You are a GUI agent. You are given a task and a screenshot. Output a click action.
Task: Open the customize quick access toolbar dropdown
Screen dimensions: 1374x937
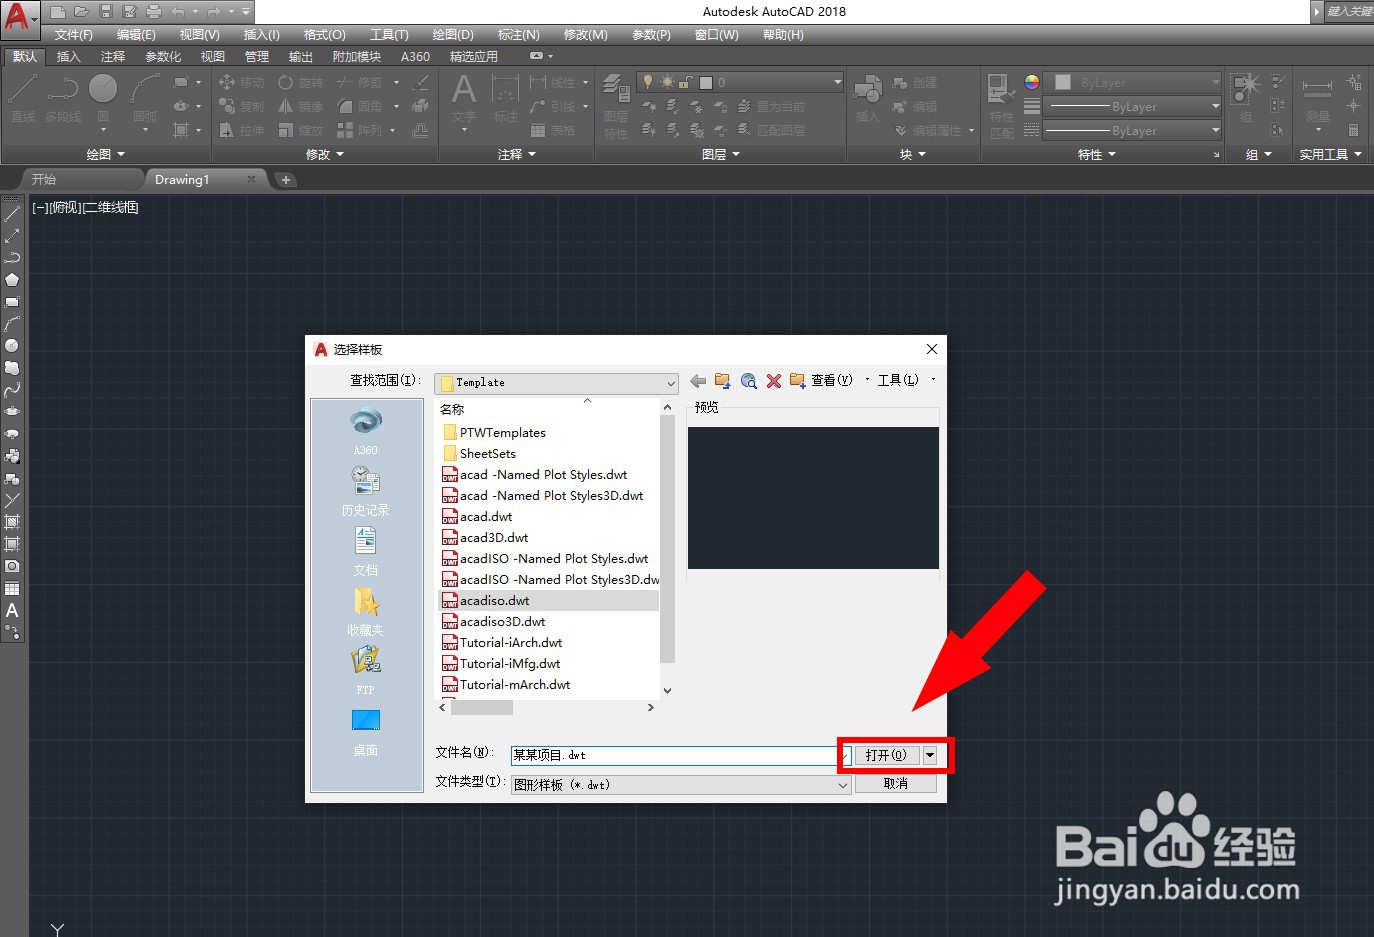point(246,12)
